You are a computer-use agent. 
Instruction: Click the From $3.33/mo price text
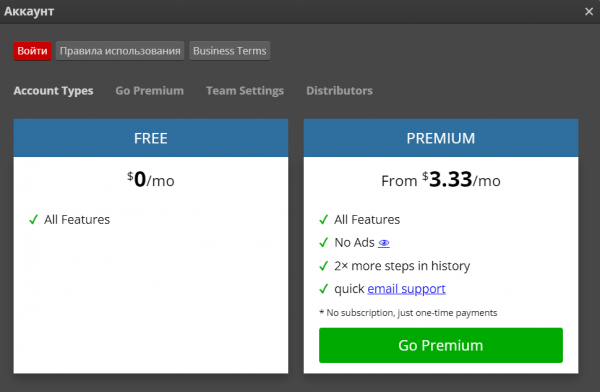point(441,180)
